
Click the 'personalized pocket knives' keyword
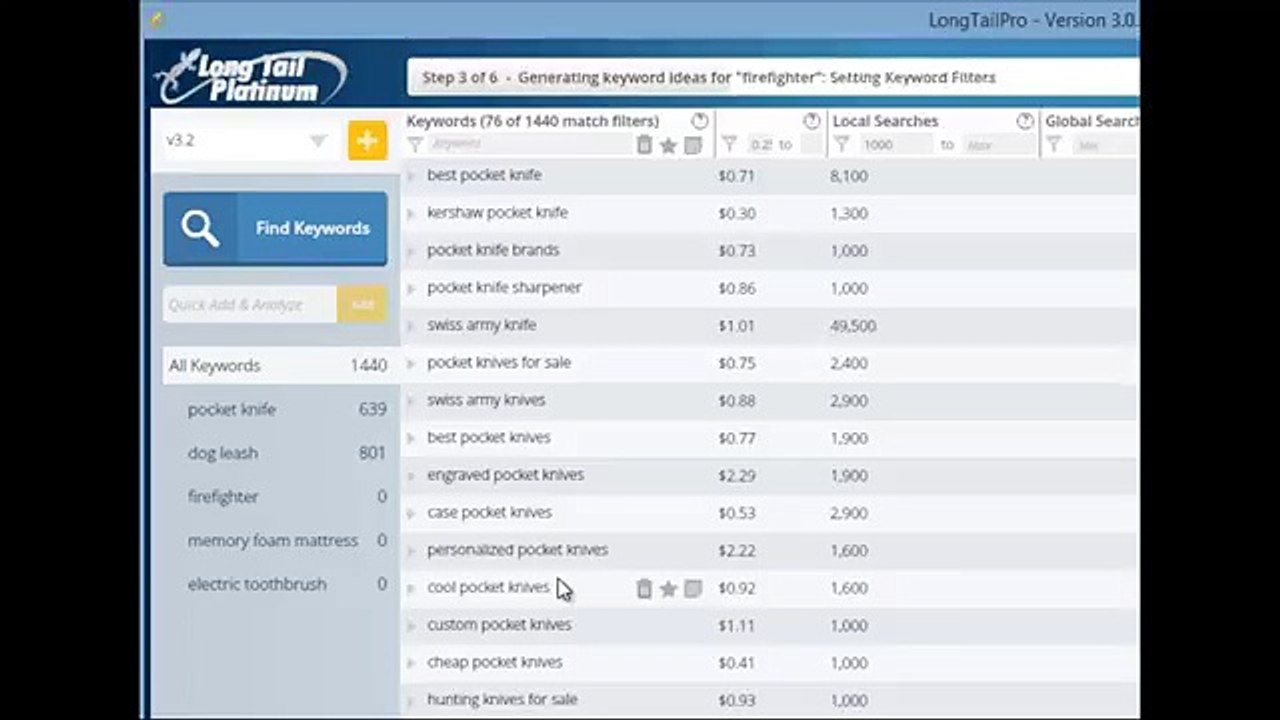coord(517,550)
